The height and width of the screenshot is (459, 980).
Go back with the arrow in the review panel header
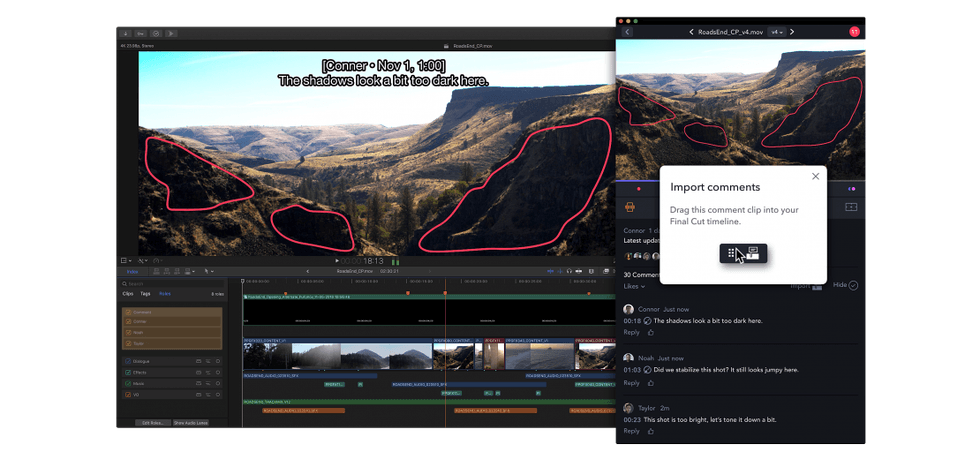pos(627,32)
